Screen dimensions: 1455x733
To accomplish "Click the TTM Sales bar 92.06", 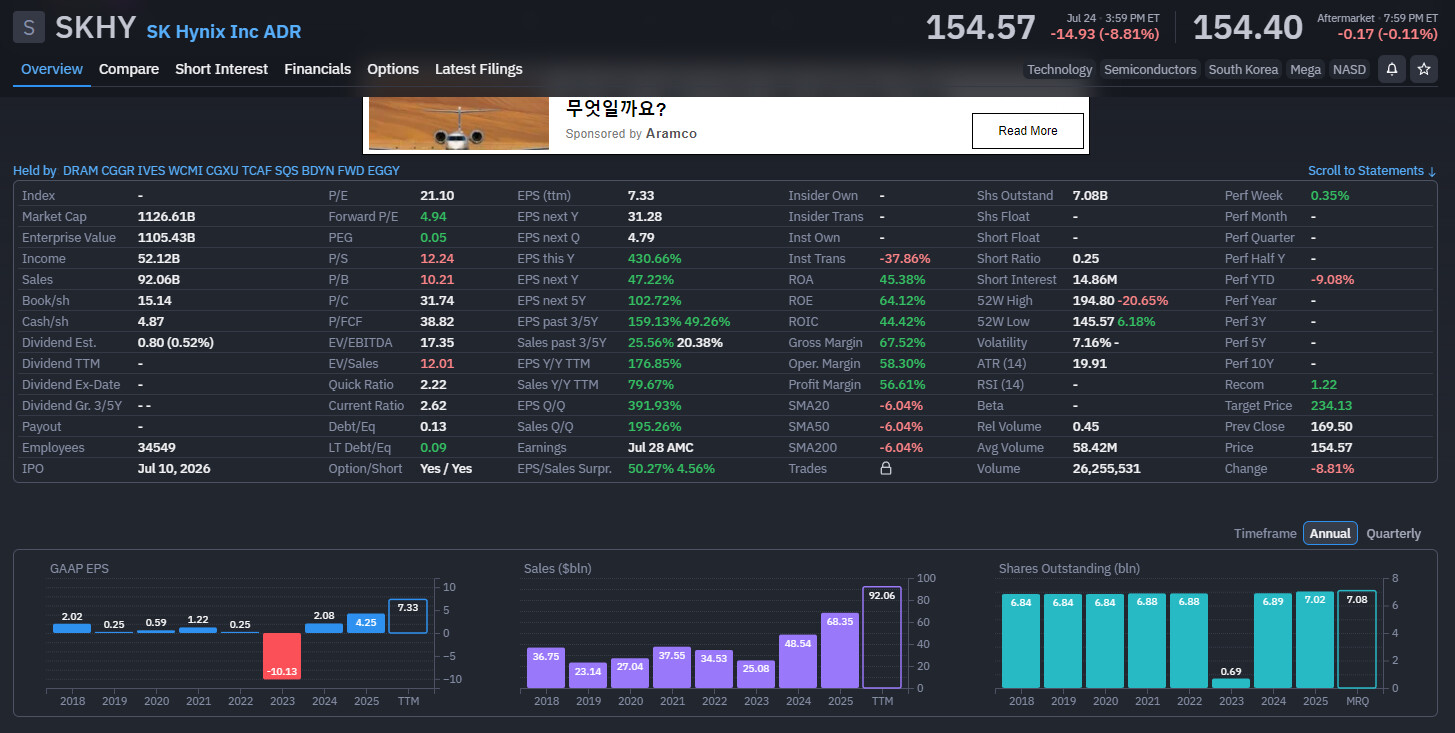I will click(881, 637).
